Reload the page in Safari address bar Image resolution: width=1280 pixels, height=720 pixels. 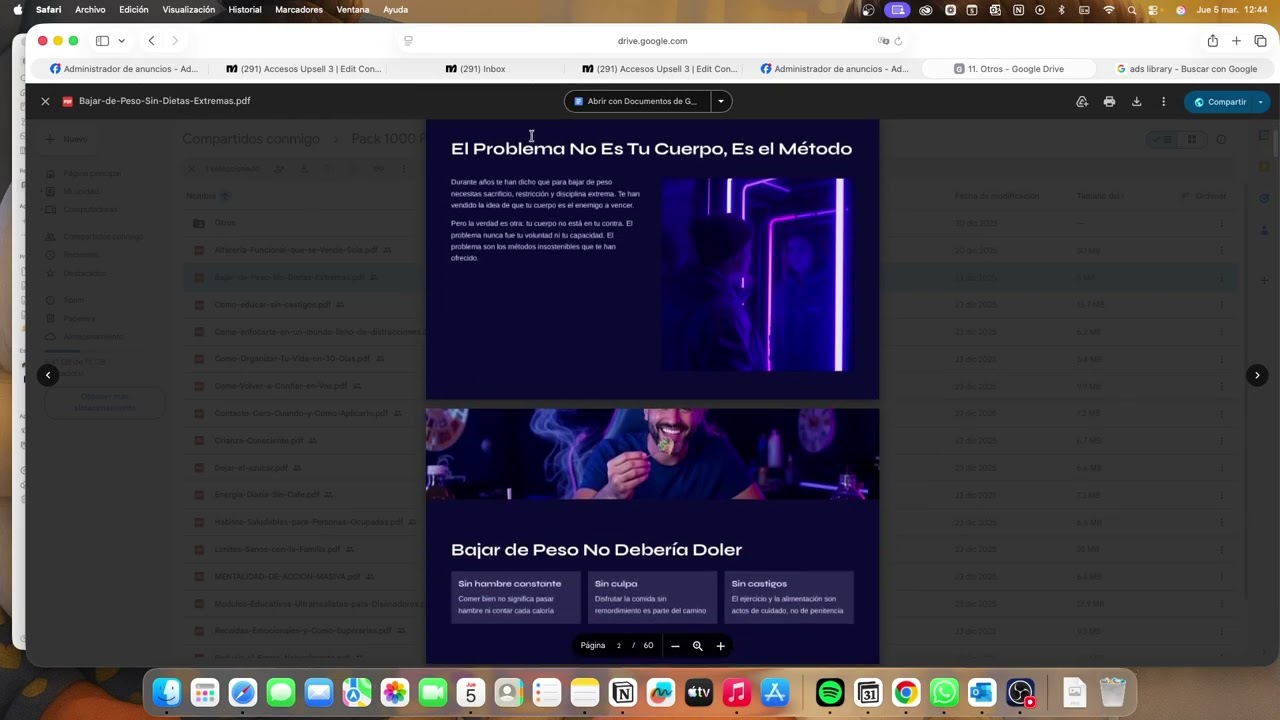(898, 41)
